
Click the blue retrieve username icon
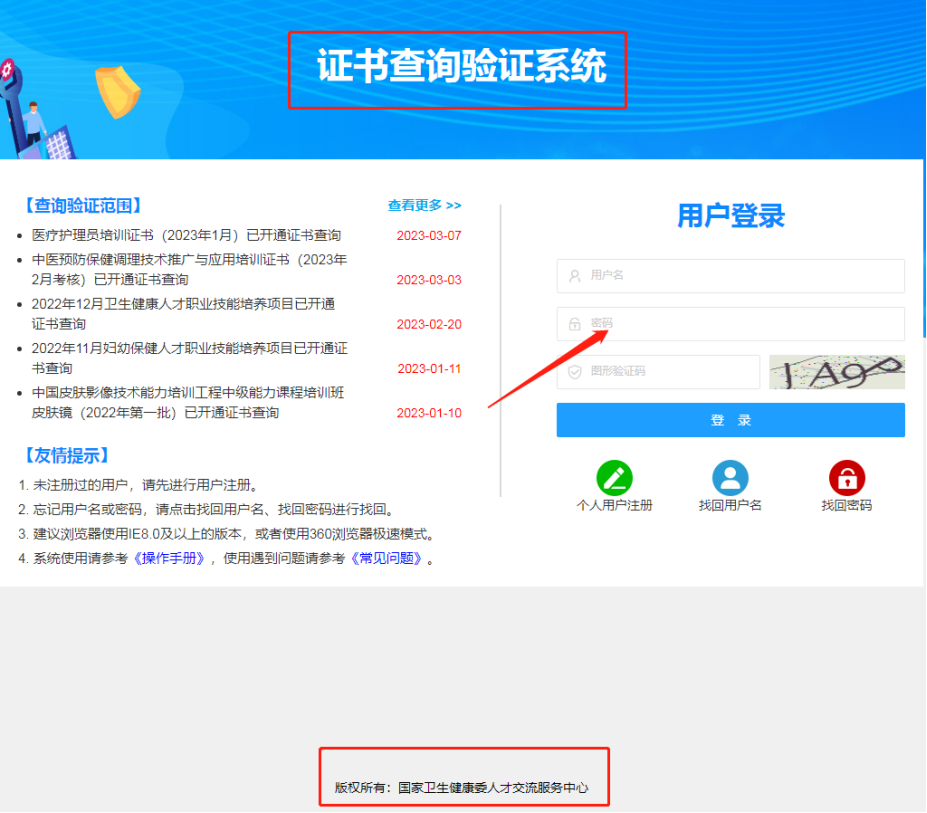[730, 478]
